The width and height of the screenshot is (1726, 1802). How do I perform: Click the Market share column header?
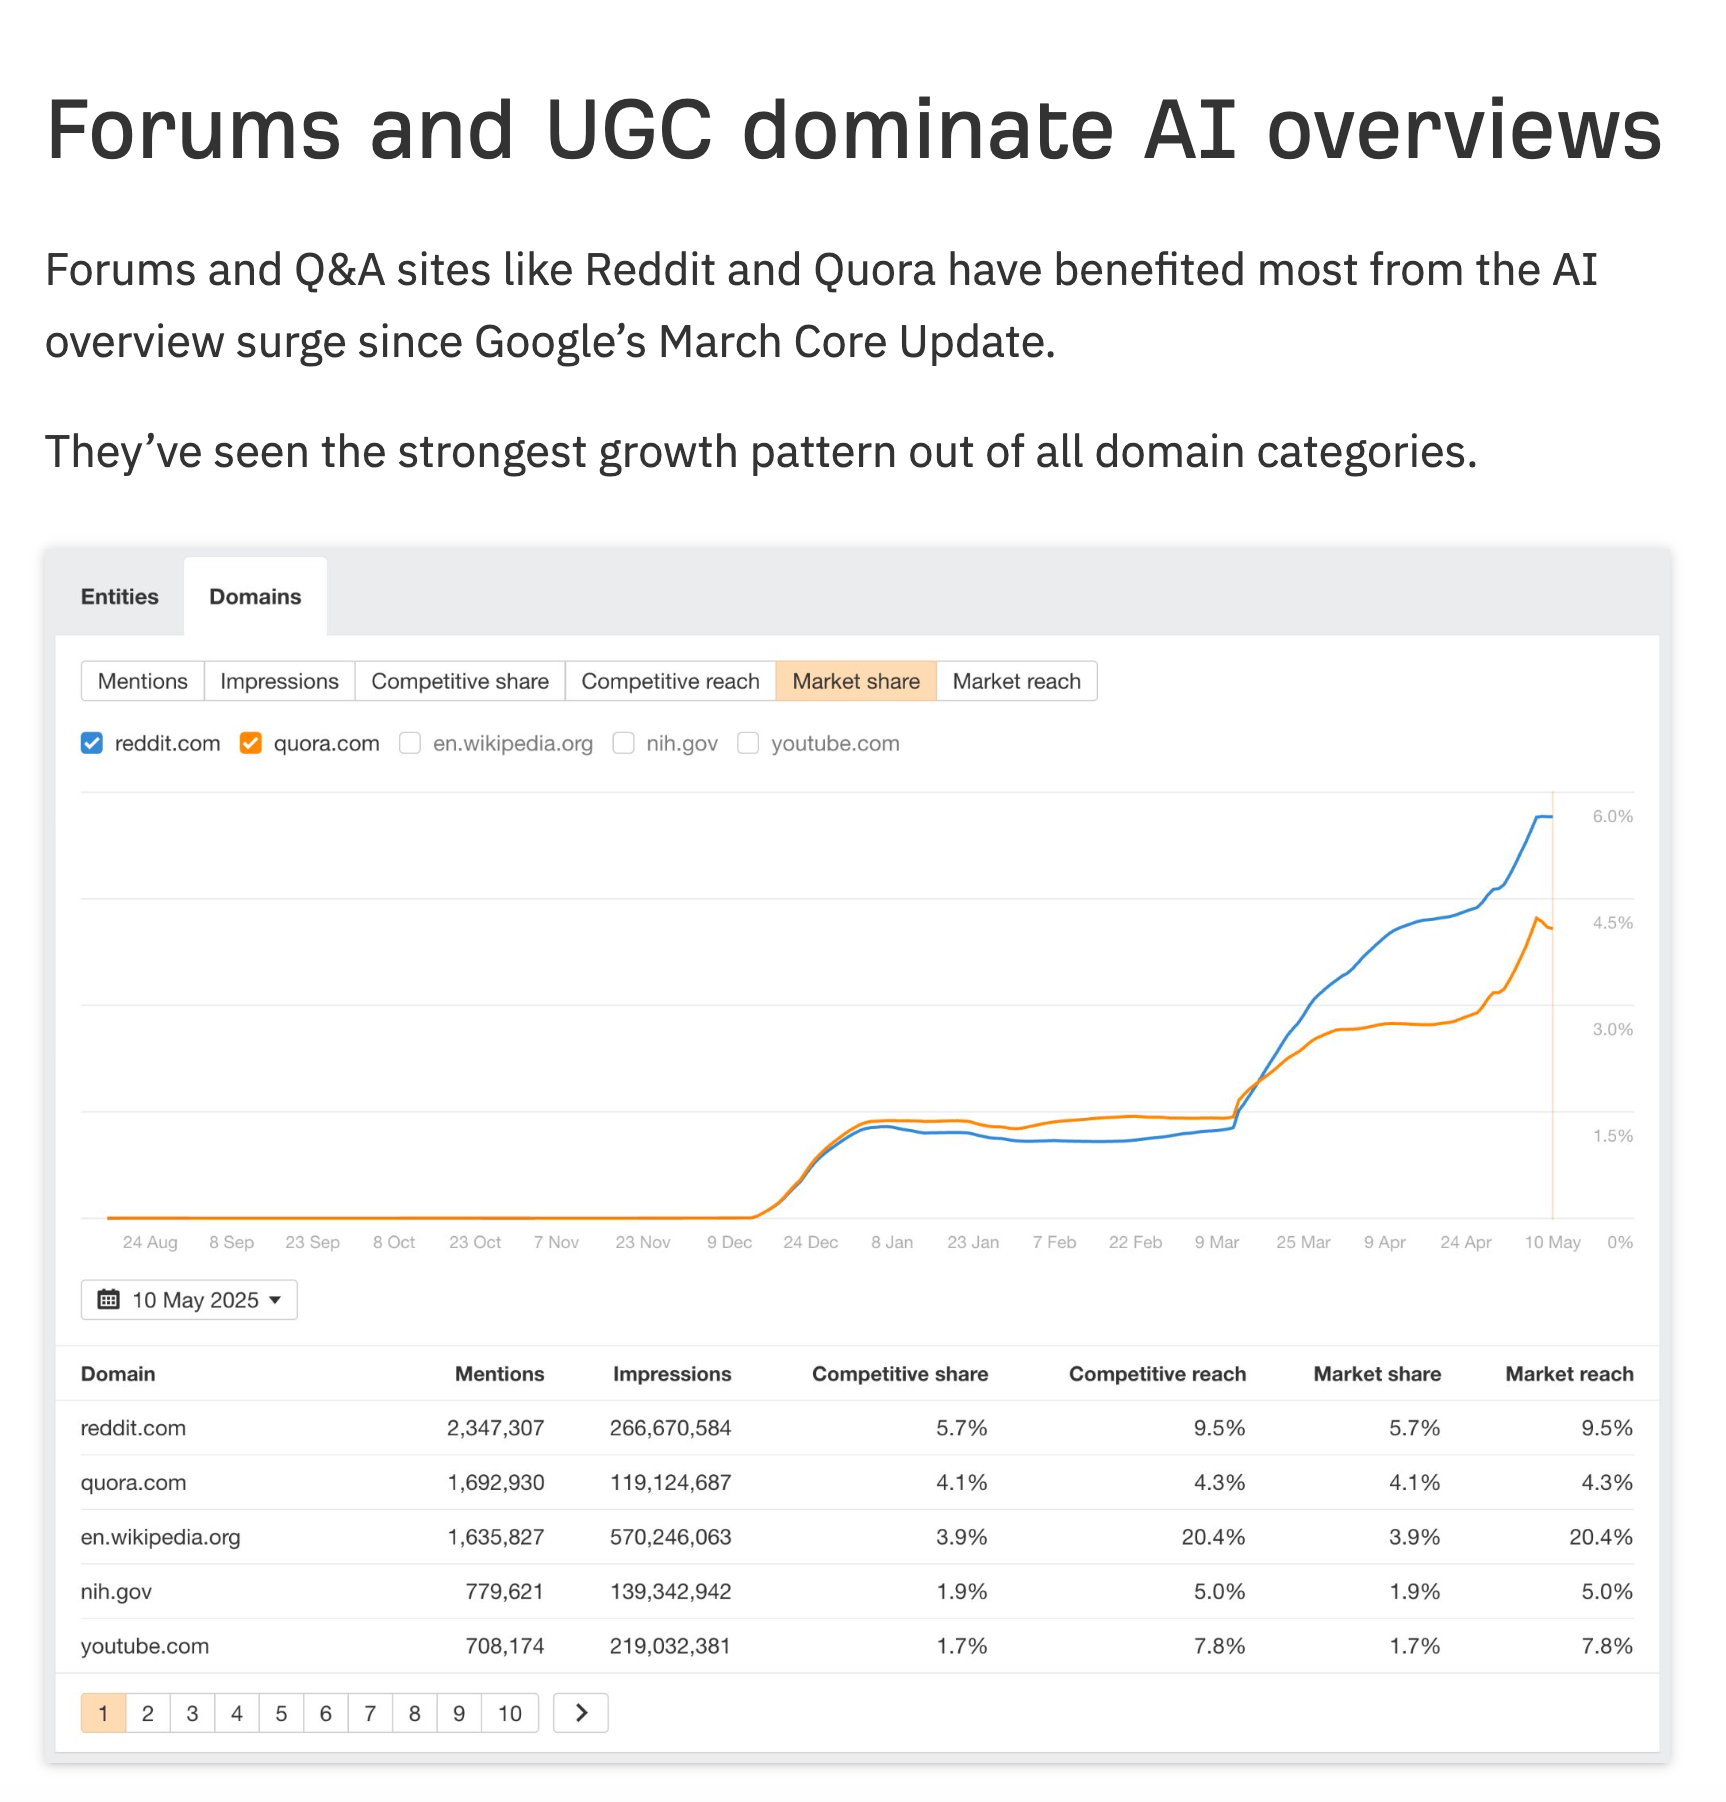point(1377,1374)
